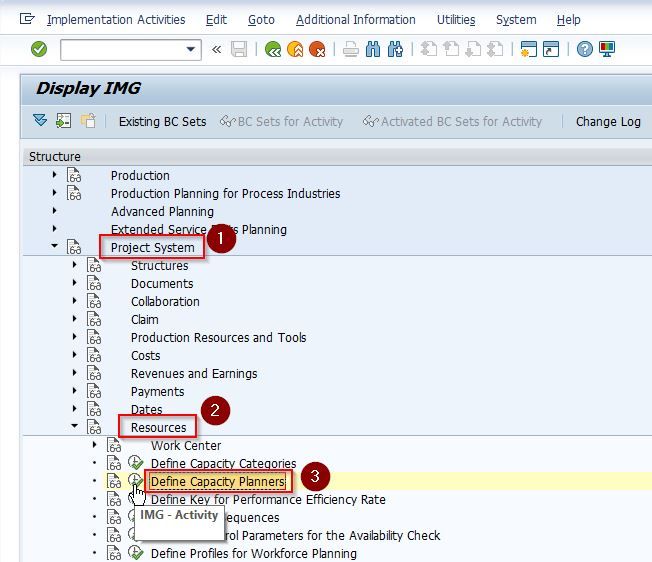This screenshot has height=562, width=652.
Task: Click the Structure column header
Action: pyautogui.click(x=54, y=157)
